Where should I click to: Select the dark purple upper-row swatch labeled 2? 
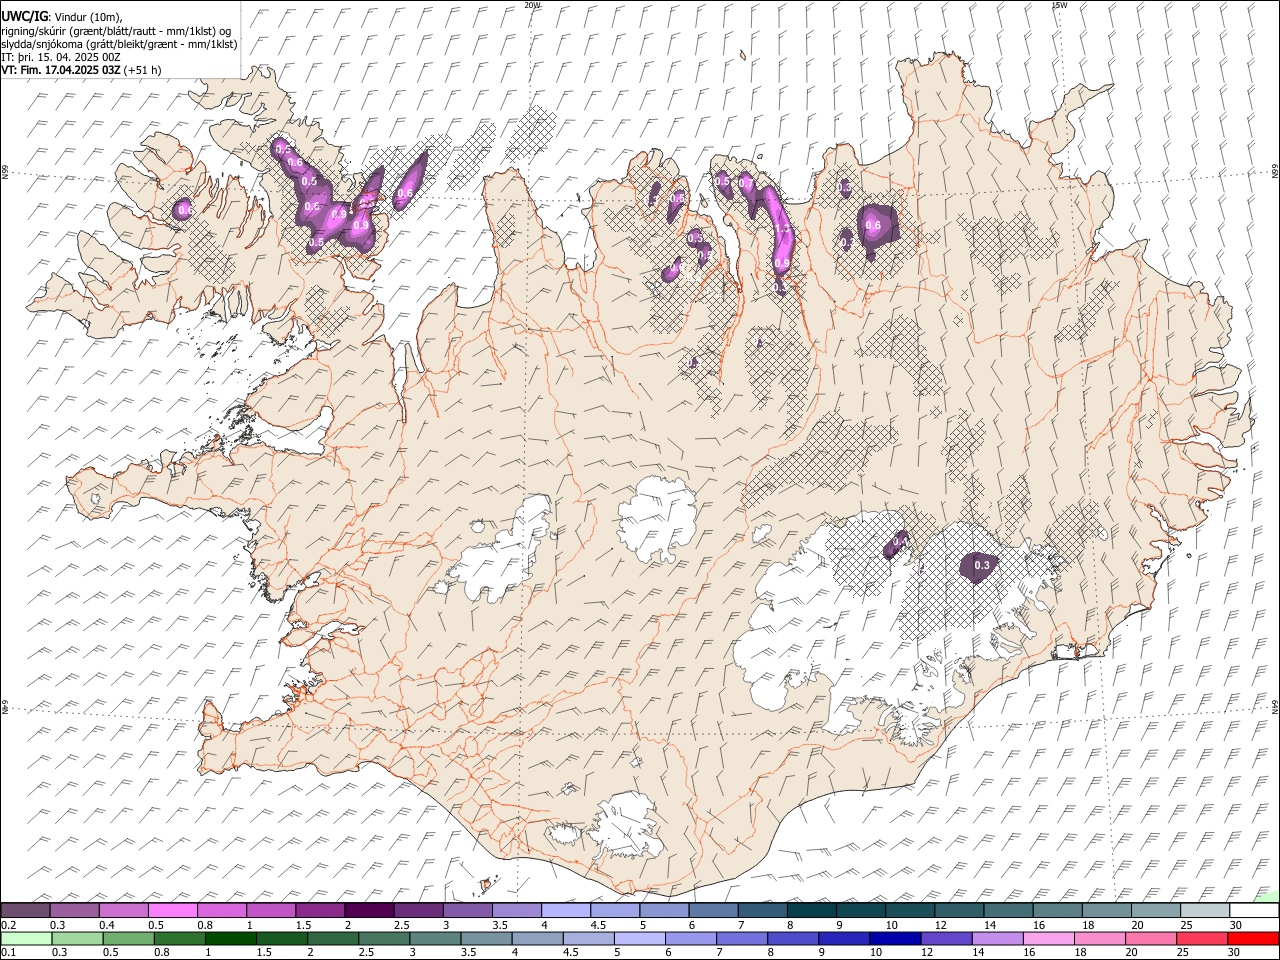(x=369, y=911)
